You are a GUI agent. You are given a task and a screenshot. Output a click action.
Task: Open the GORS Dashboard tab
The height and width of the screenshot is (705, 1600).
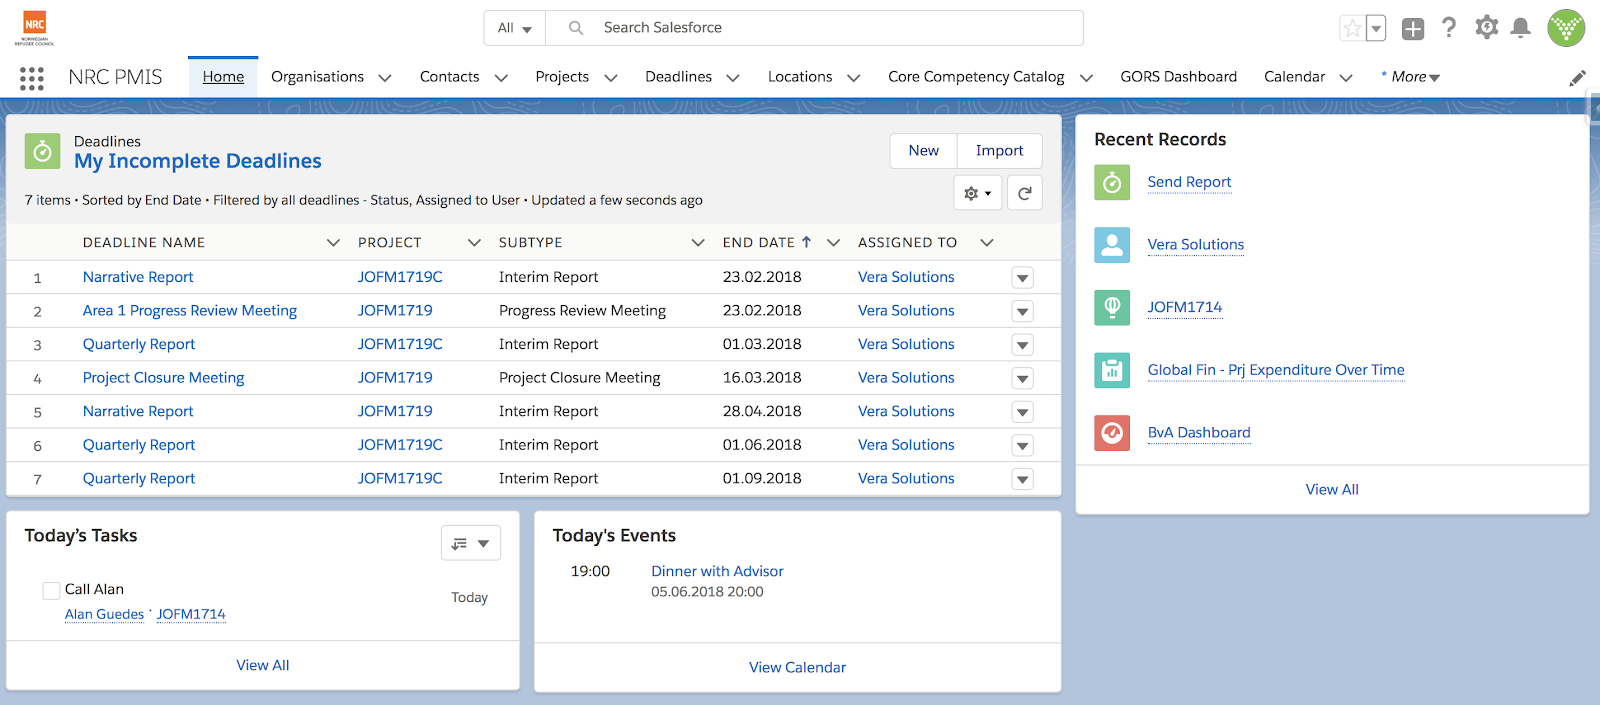(1178, 77)
